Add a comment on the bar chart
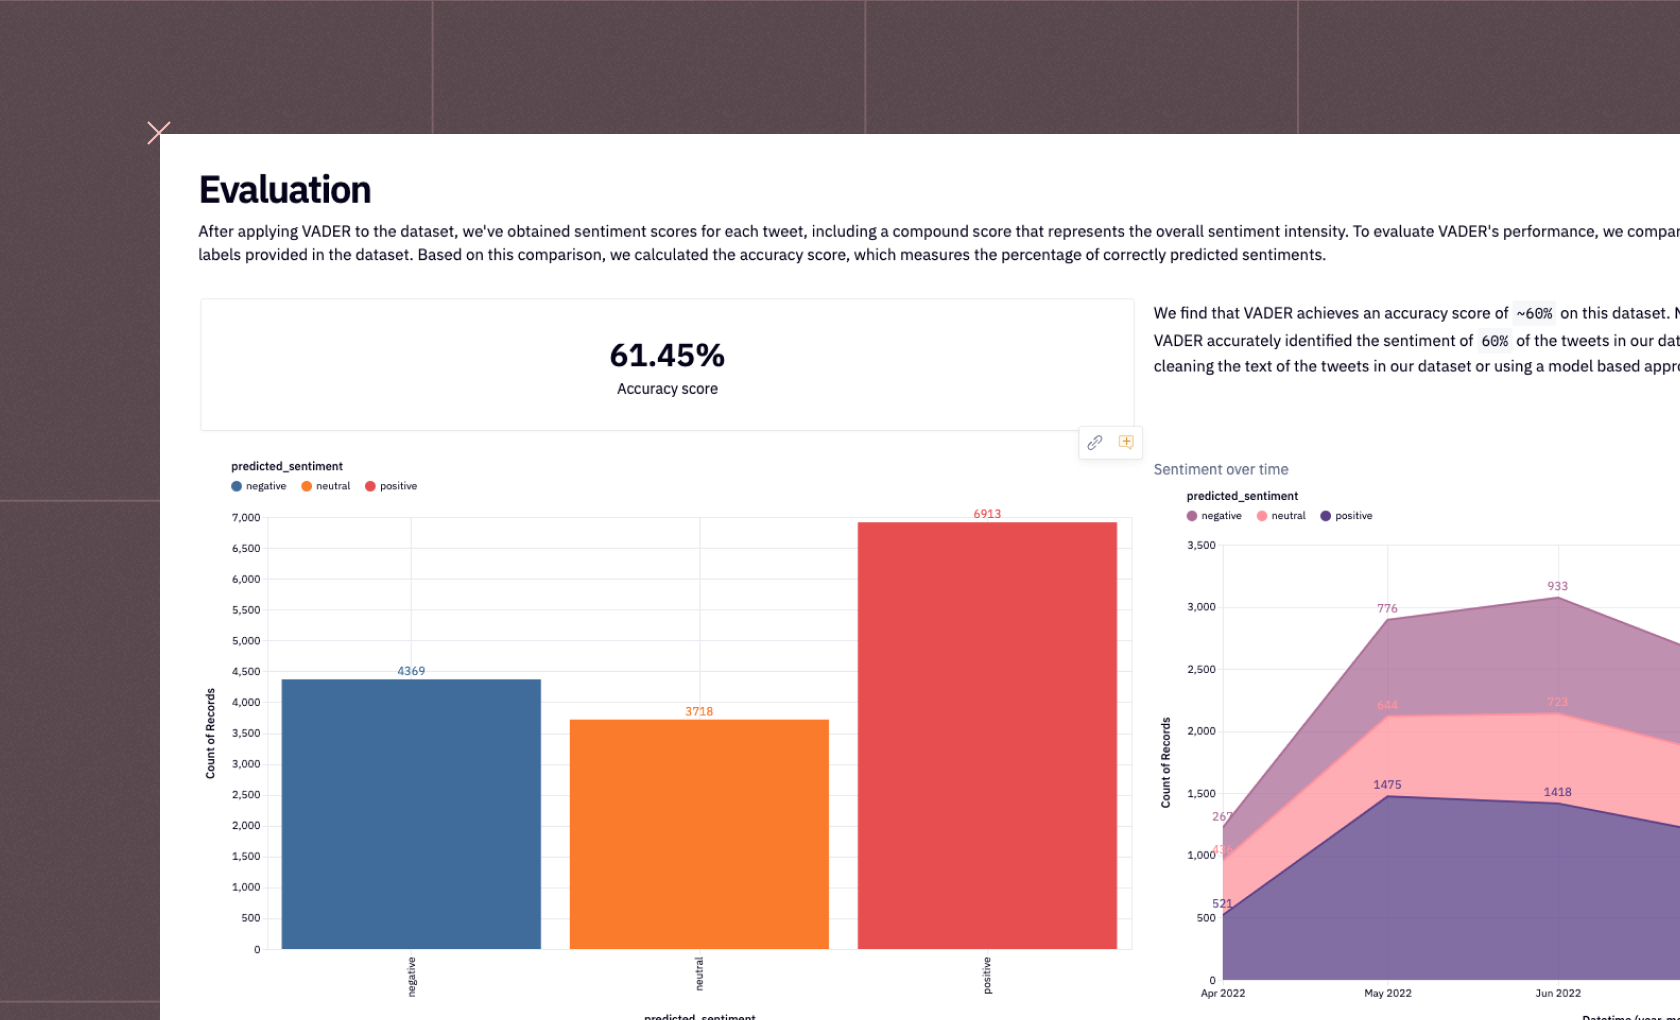The image size is (1680, 1020). (1125, 443)
